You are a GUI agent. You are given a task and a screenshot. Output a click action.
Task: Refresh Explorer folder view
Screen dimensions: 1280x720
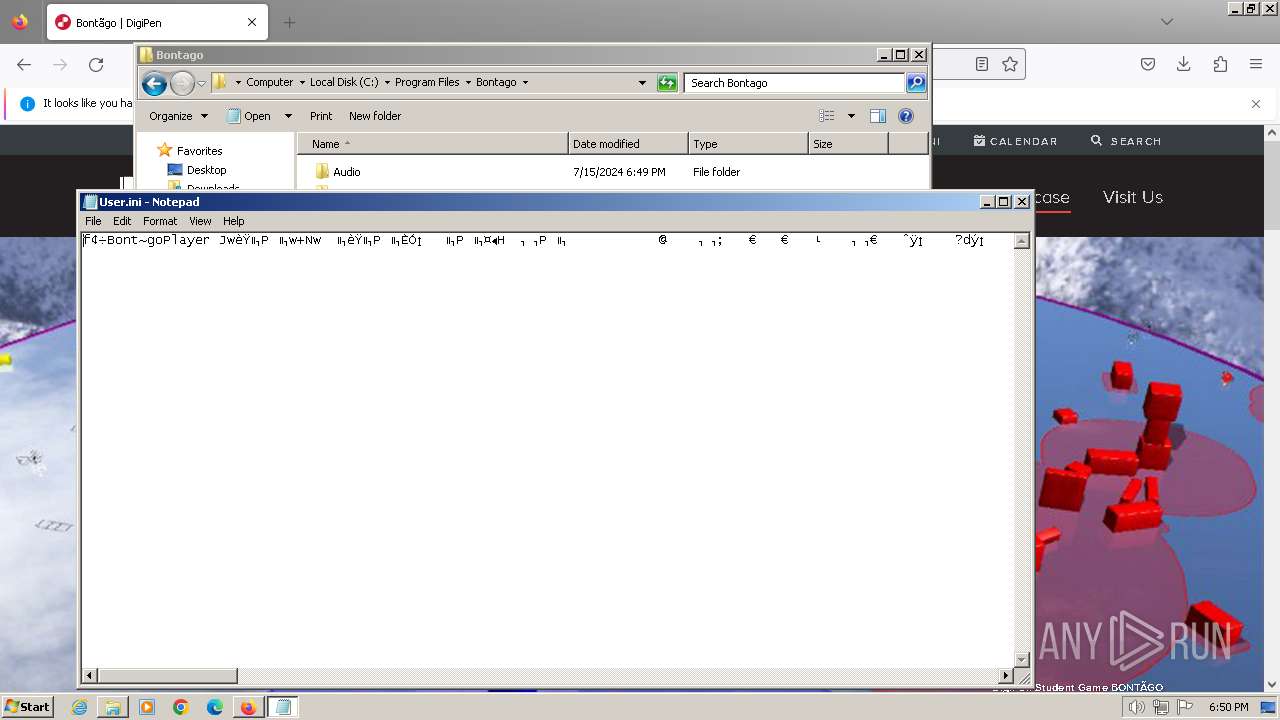point(667,83)
